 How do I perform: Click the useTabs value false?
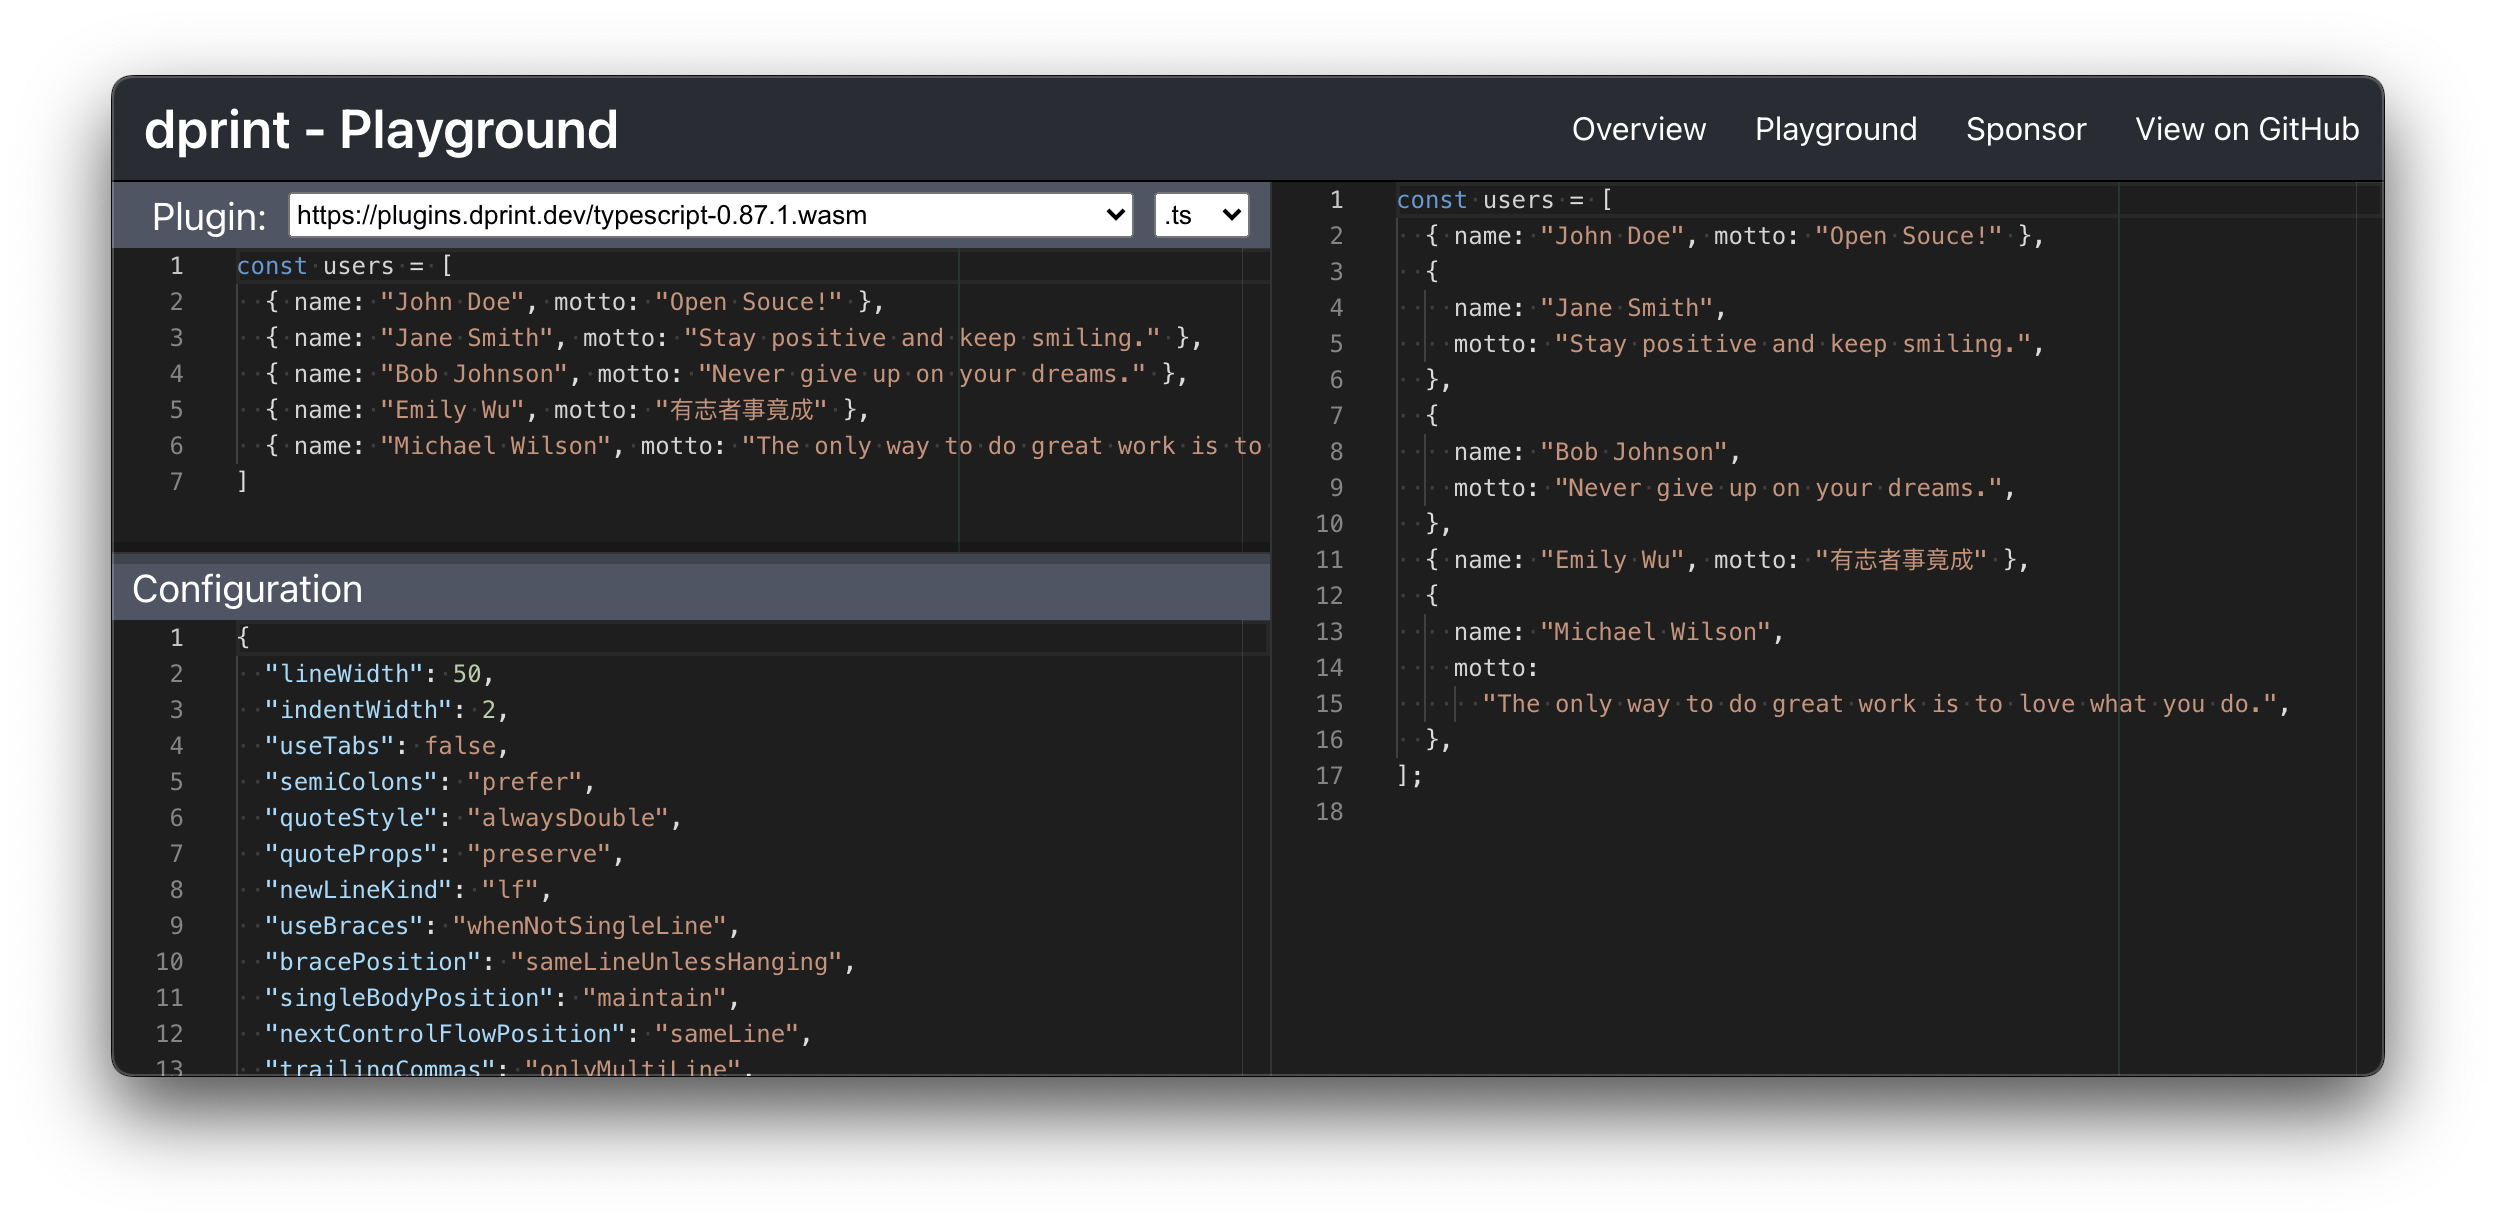click(x=460, y=746)
